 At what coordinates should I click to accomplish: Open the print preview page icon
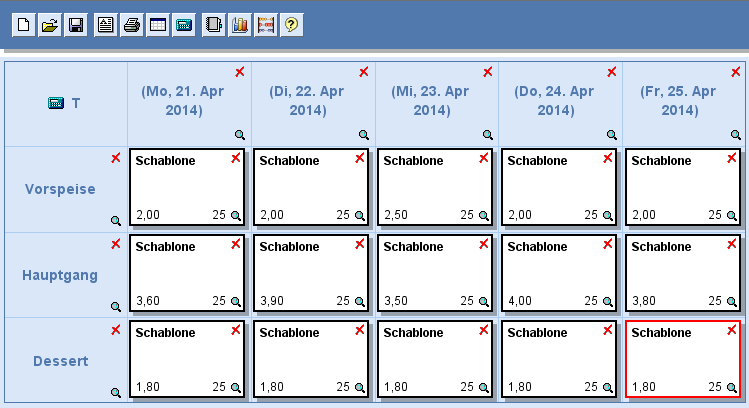point(106,25)
